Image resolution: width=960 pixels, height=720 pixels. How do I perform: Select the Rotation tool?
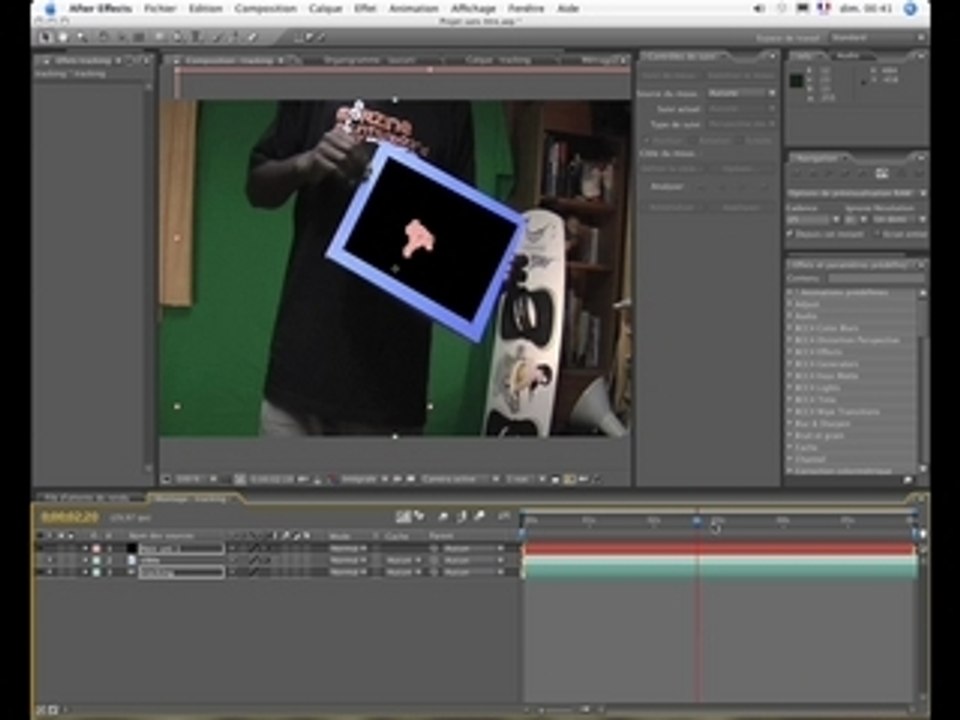coord(103,37)
